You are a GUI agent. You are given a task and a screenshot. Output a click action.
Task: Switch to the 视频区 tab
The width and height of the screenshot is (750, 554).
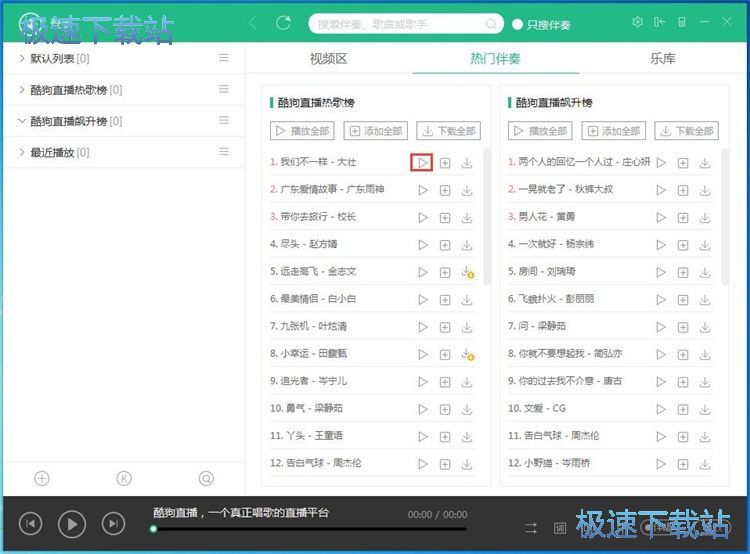pyautogui.click(x=328, y=58)
